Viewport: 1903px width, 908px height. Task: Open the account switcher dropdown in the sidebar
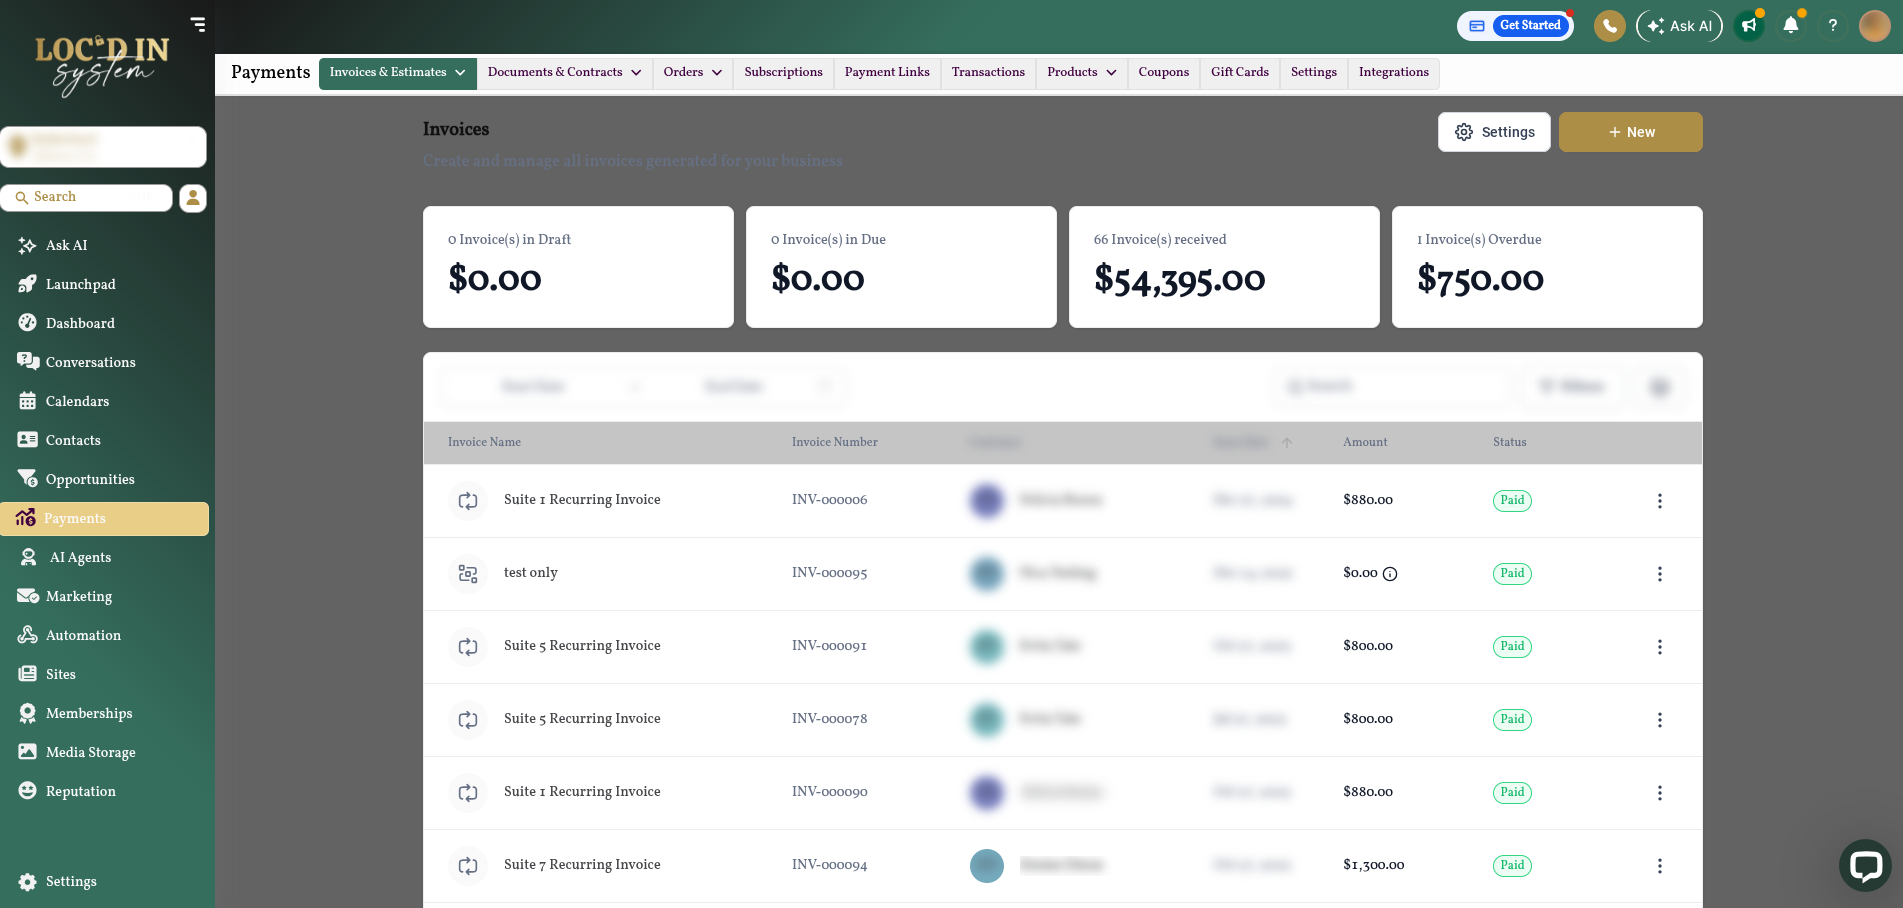click(x=104, y=147)
